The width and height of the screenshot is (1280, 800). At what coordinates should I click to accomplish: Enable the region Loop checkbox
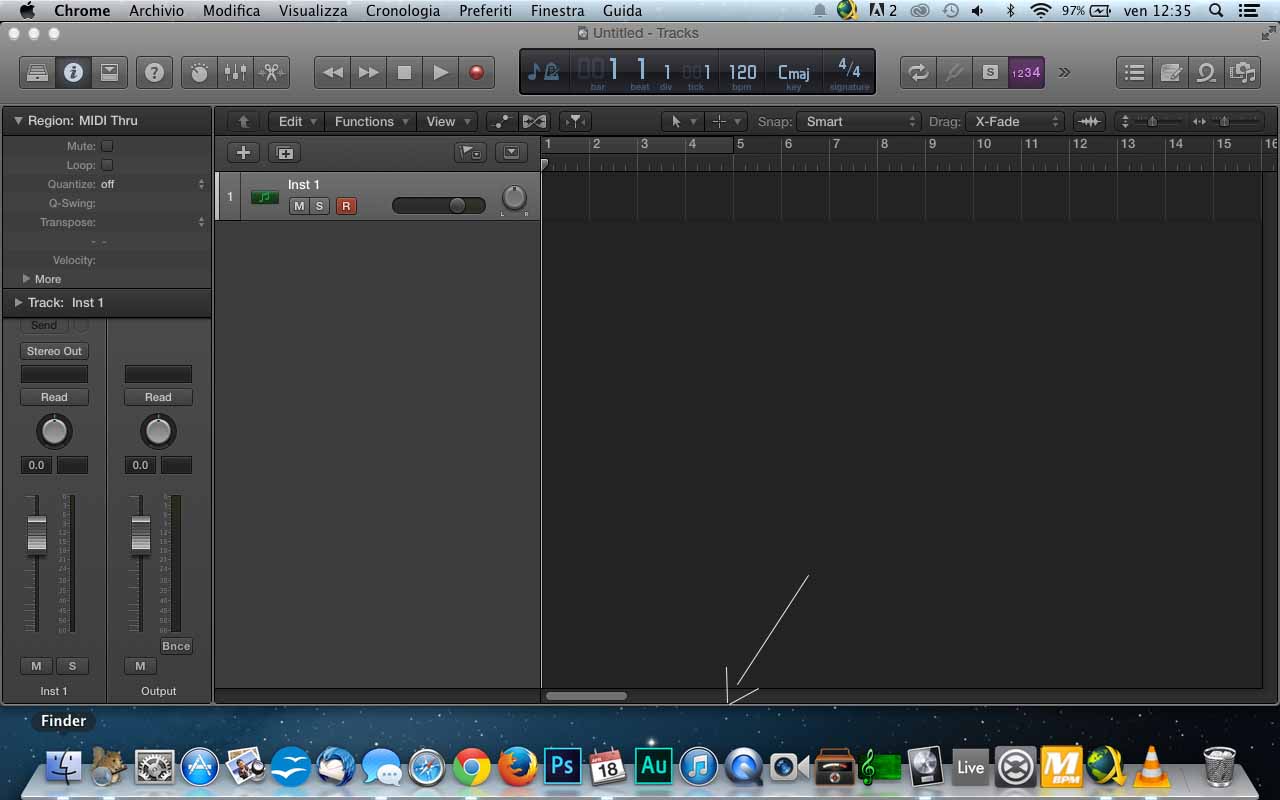(107, 165)
